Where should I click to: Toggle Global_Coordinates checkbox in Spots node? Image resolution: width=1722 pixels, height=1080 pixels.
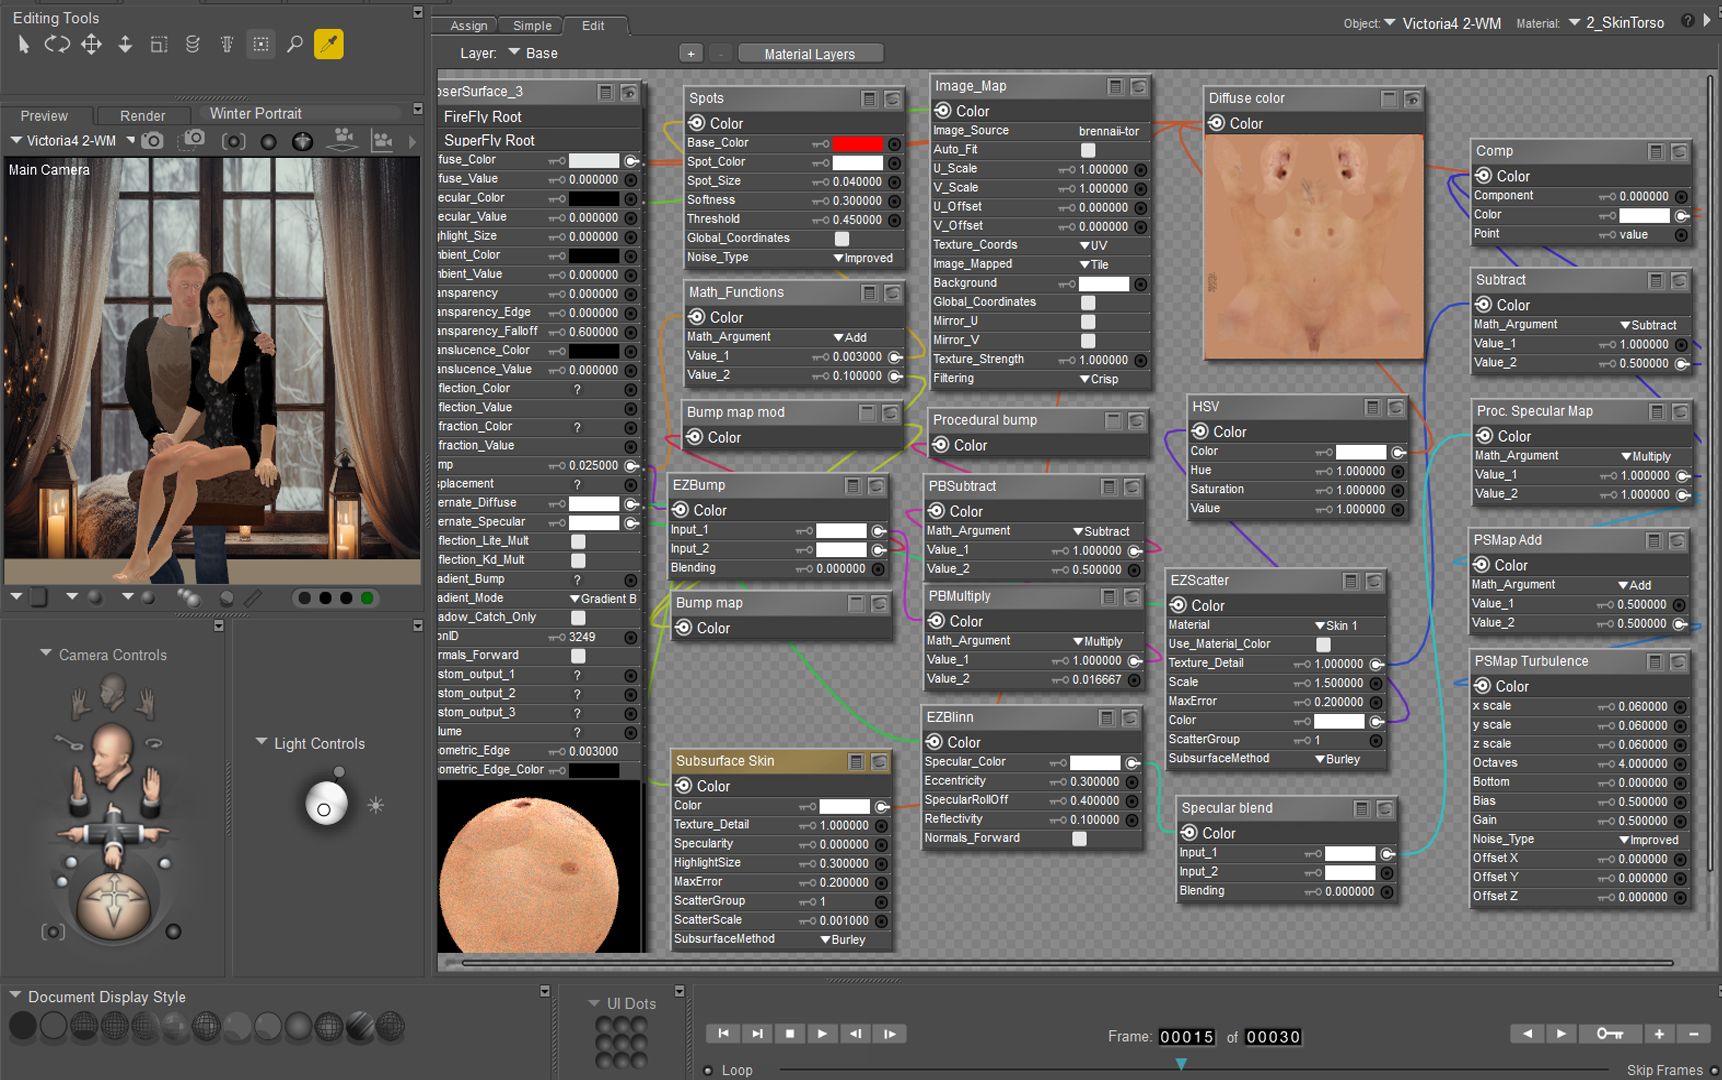[x=842, y=239]
